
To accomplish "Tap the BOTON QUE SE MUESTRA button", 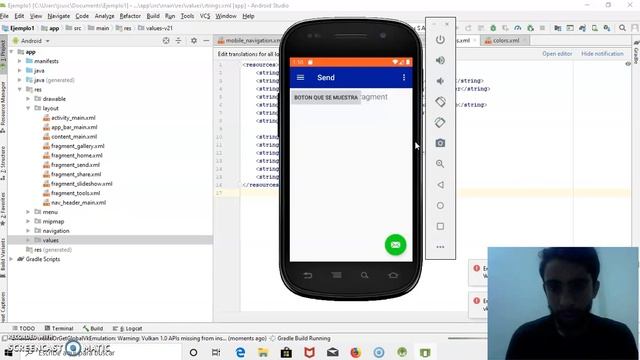I will point(326,98).
